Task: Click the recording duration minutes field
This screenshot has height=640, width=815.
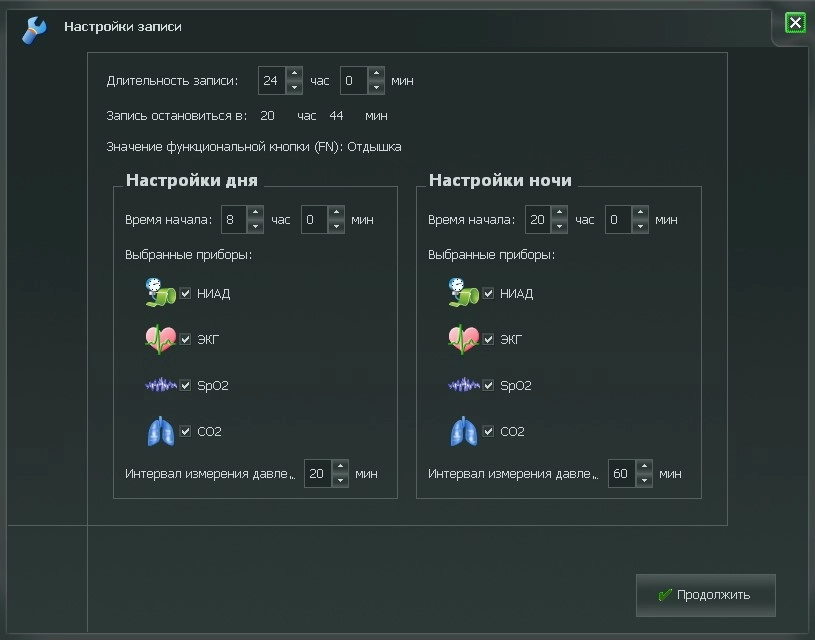Action: [354, 81]
